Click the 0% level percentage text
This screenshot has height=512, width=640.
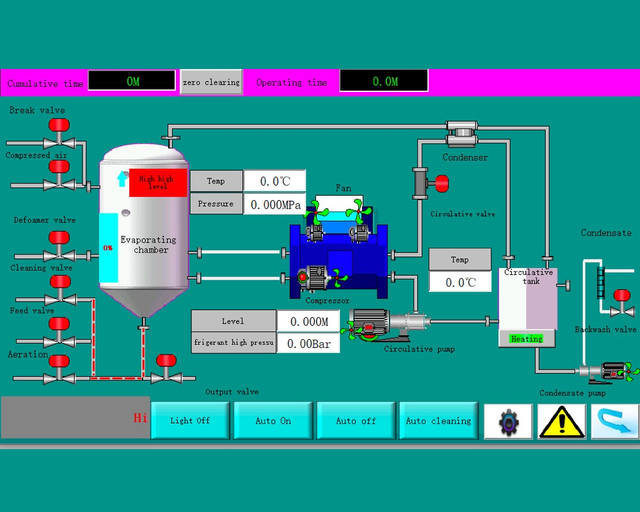point(108,248)
